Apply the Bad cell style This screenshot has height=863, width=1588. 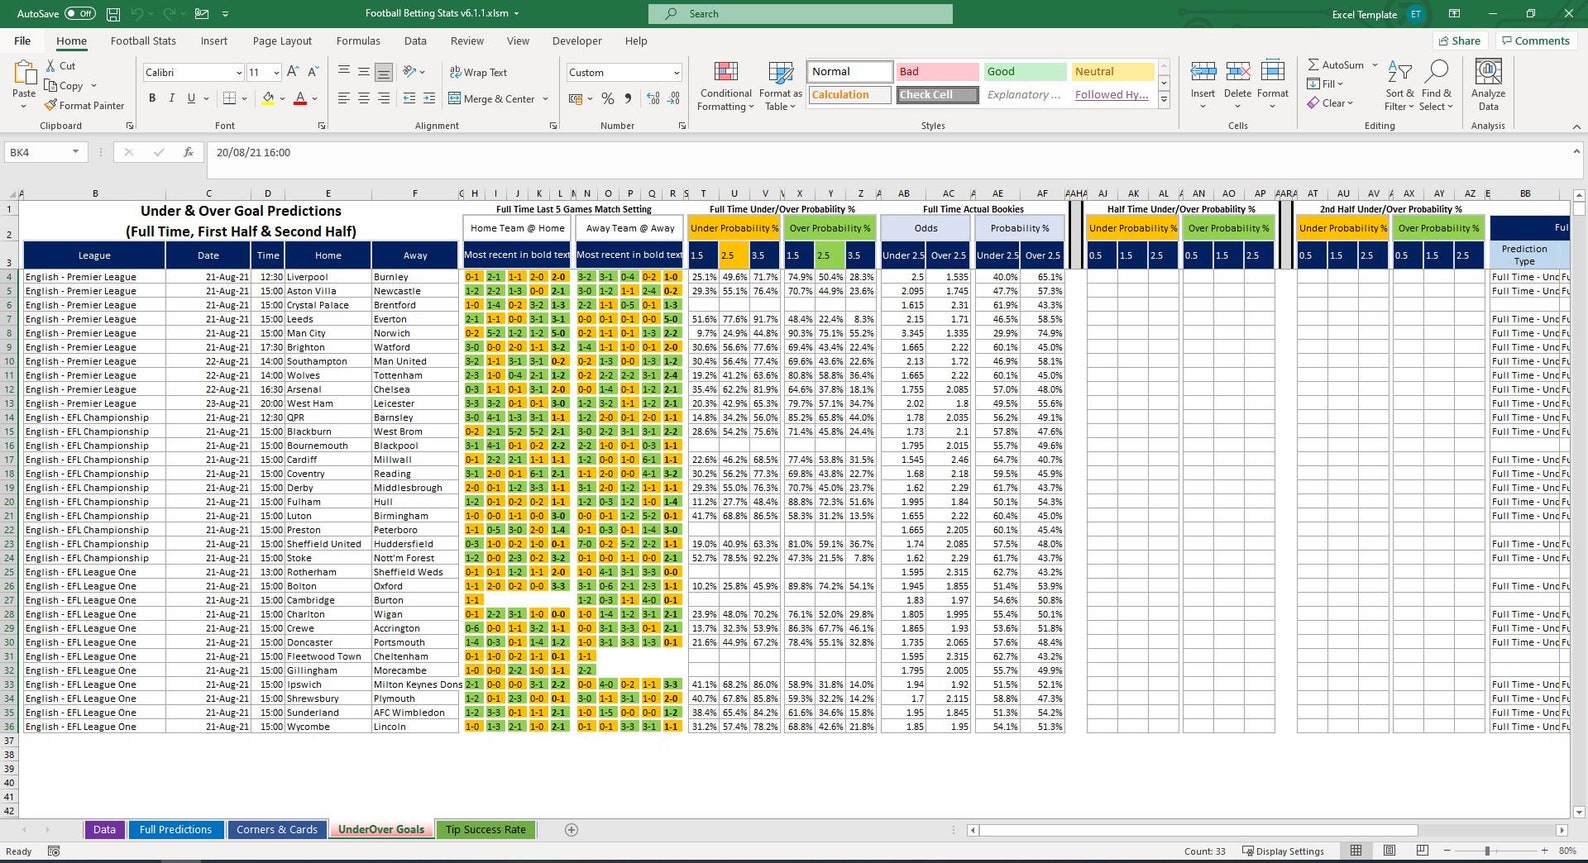click(x=937, y=72)
